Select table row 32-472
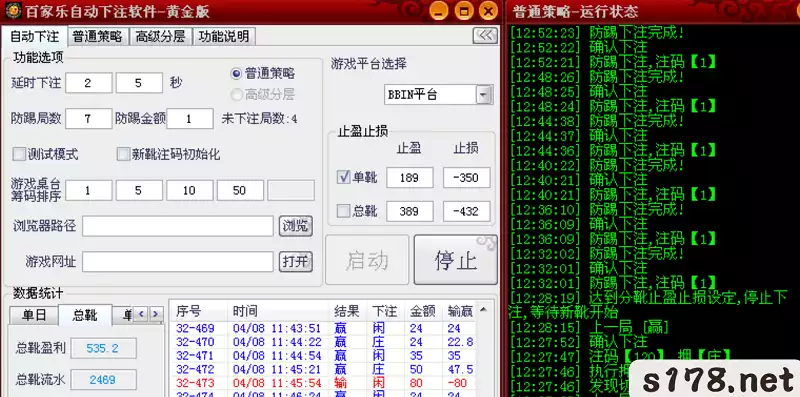 click(x=323, y=369)
